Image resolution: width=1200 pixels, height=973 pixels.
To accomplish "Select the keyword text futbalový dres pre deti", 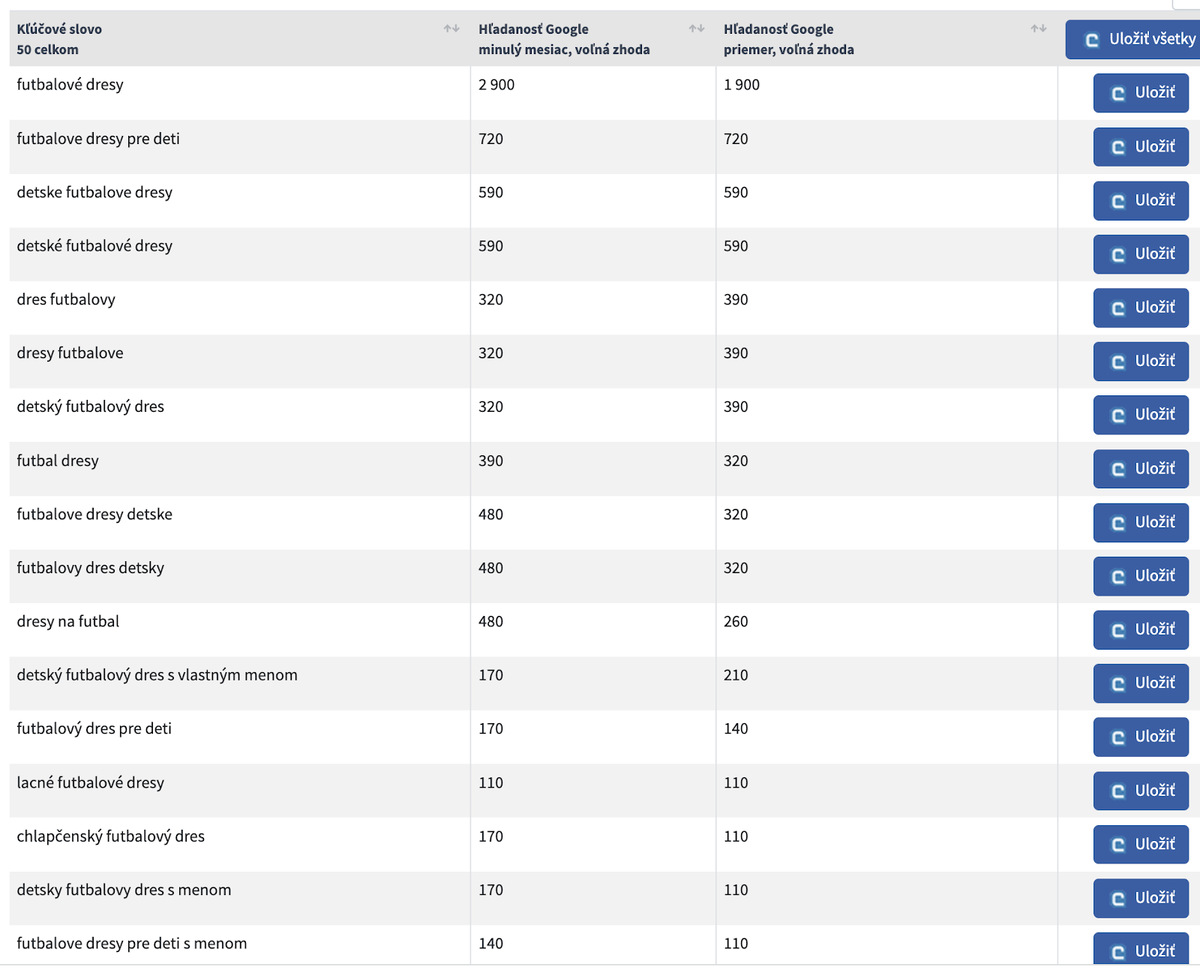I will click(94, 729).
